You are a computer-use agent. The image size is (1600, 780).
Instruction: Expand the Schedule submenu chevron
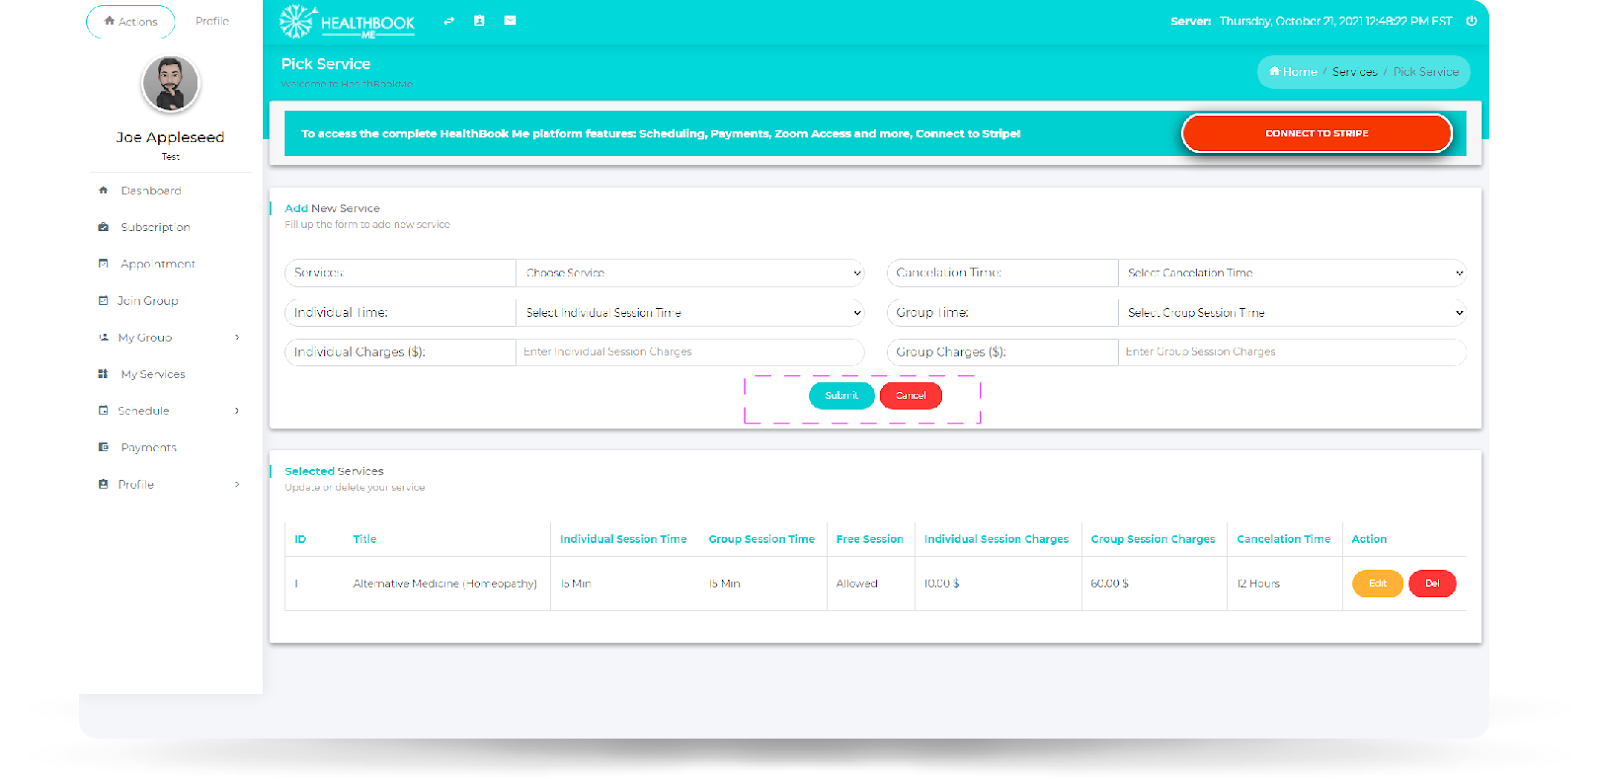pos(237,410)
